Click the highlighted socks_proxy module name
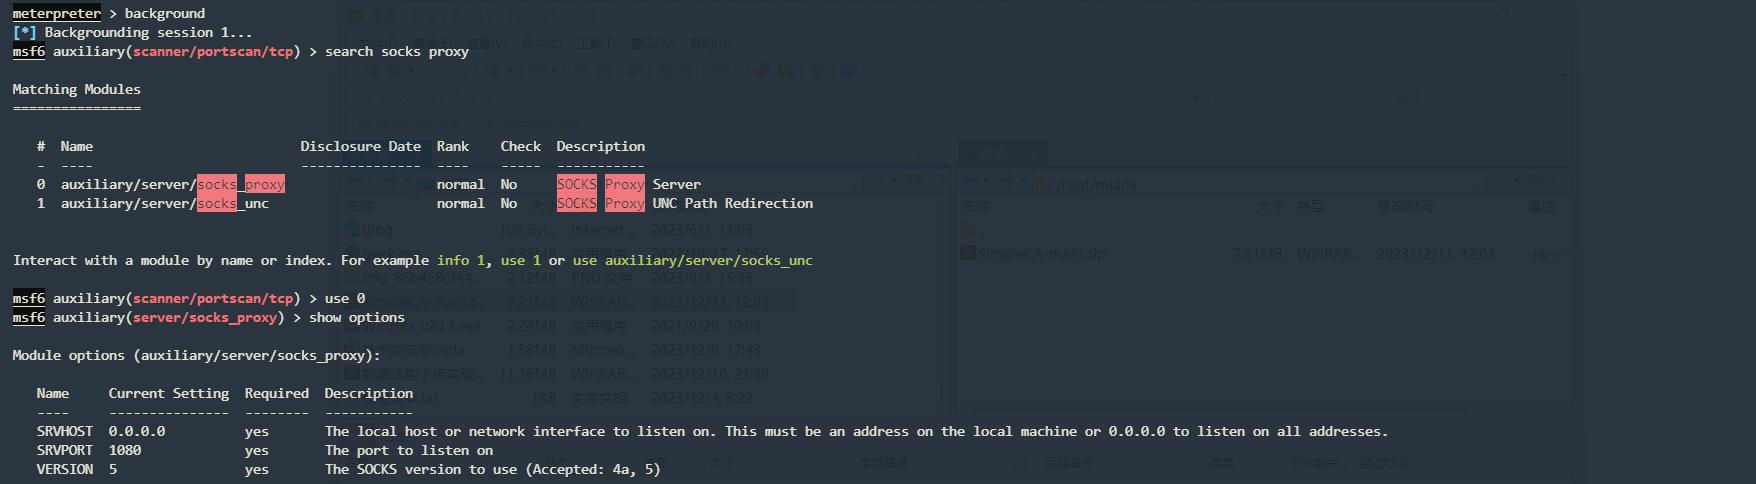Image resolution: width=1756 pixels, height=484 pixels. [x=241, y=184]
